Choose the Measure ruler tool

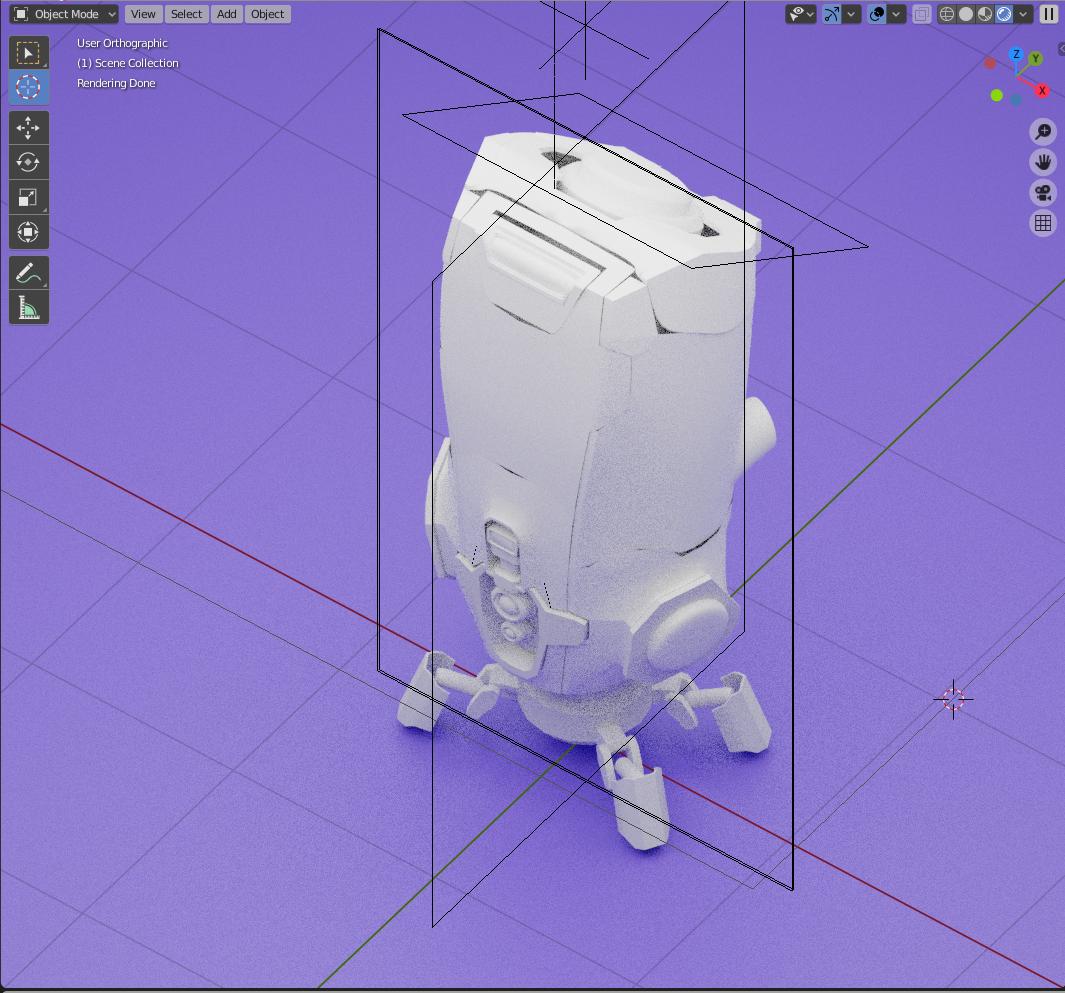pyautogui.click(x=28, y=308)
